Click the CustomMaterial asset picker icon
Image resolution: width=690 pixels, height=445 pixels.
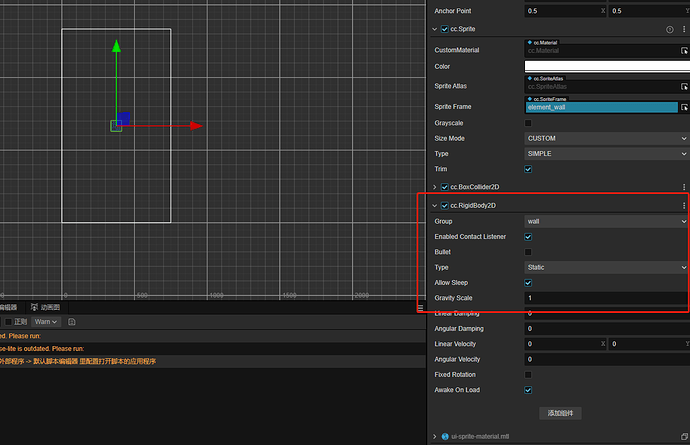click(x=684, y=51)
